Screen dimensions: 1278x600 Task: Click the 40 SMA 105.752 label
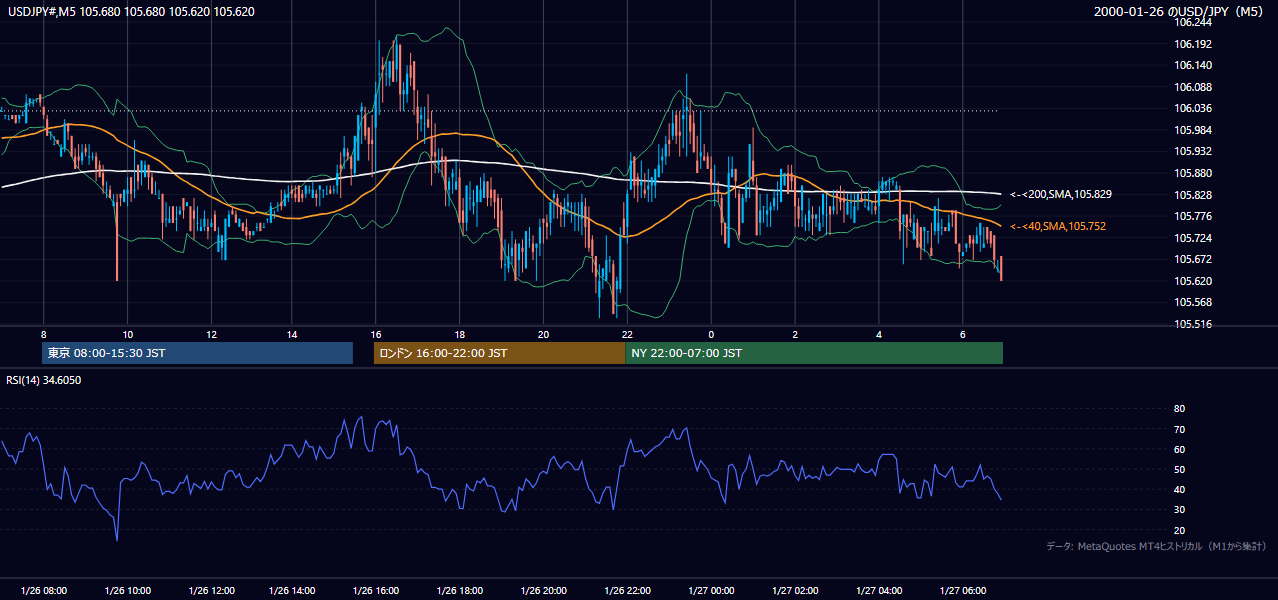[1058, 227]
